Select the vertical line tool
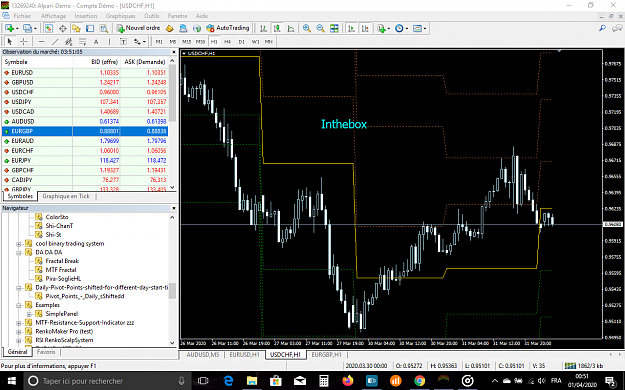The height and width of the screenshot is (390, 625). 110,41
